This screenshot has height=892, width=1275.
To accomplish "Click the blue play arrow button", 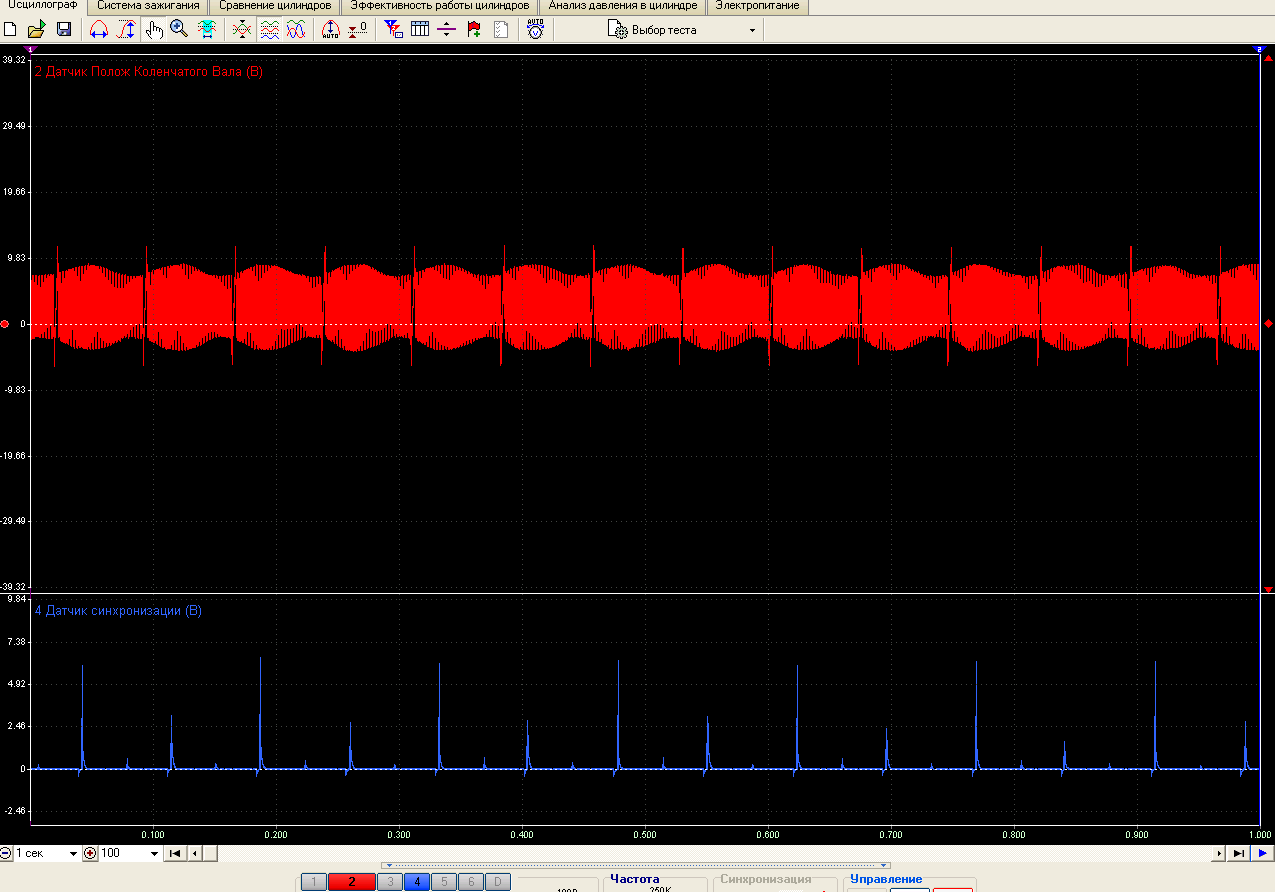I will pyautogui.click(x=1262, y=854).
